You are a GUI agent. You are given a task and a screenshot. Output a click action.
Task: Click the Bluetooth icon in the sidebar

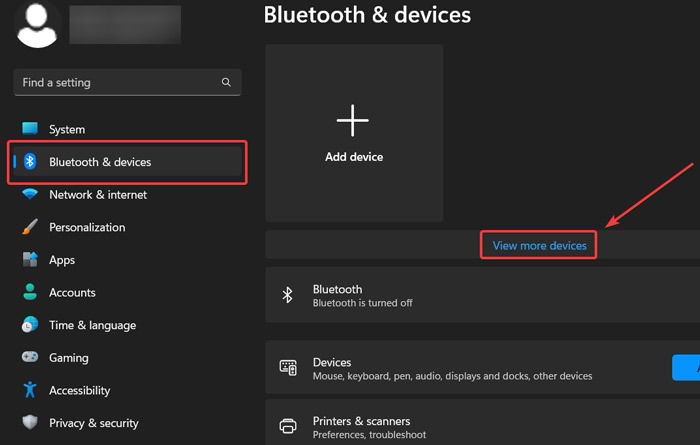click(30, 161)
